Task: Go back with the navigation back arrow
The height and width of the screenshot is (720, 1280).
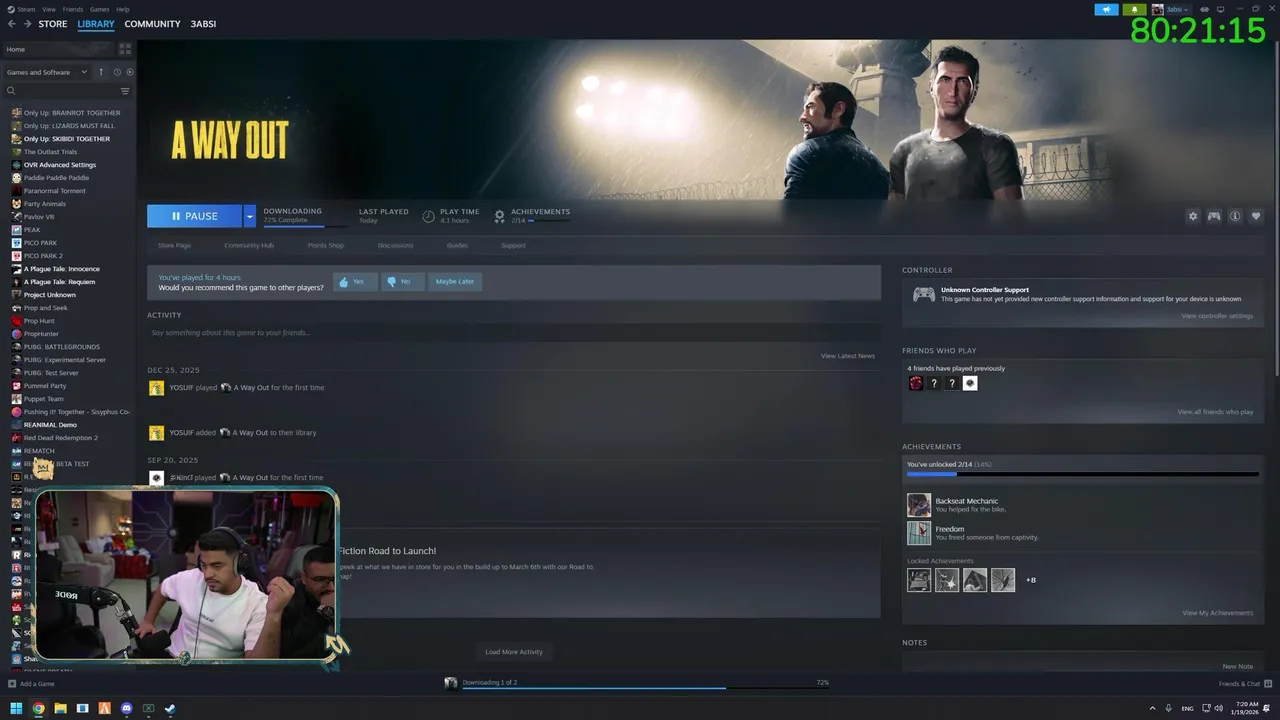Action: coord(11,24)
